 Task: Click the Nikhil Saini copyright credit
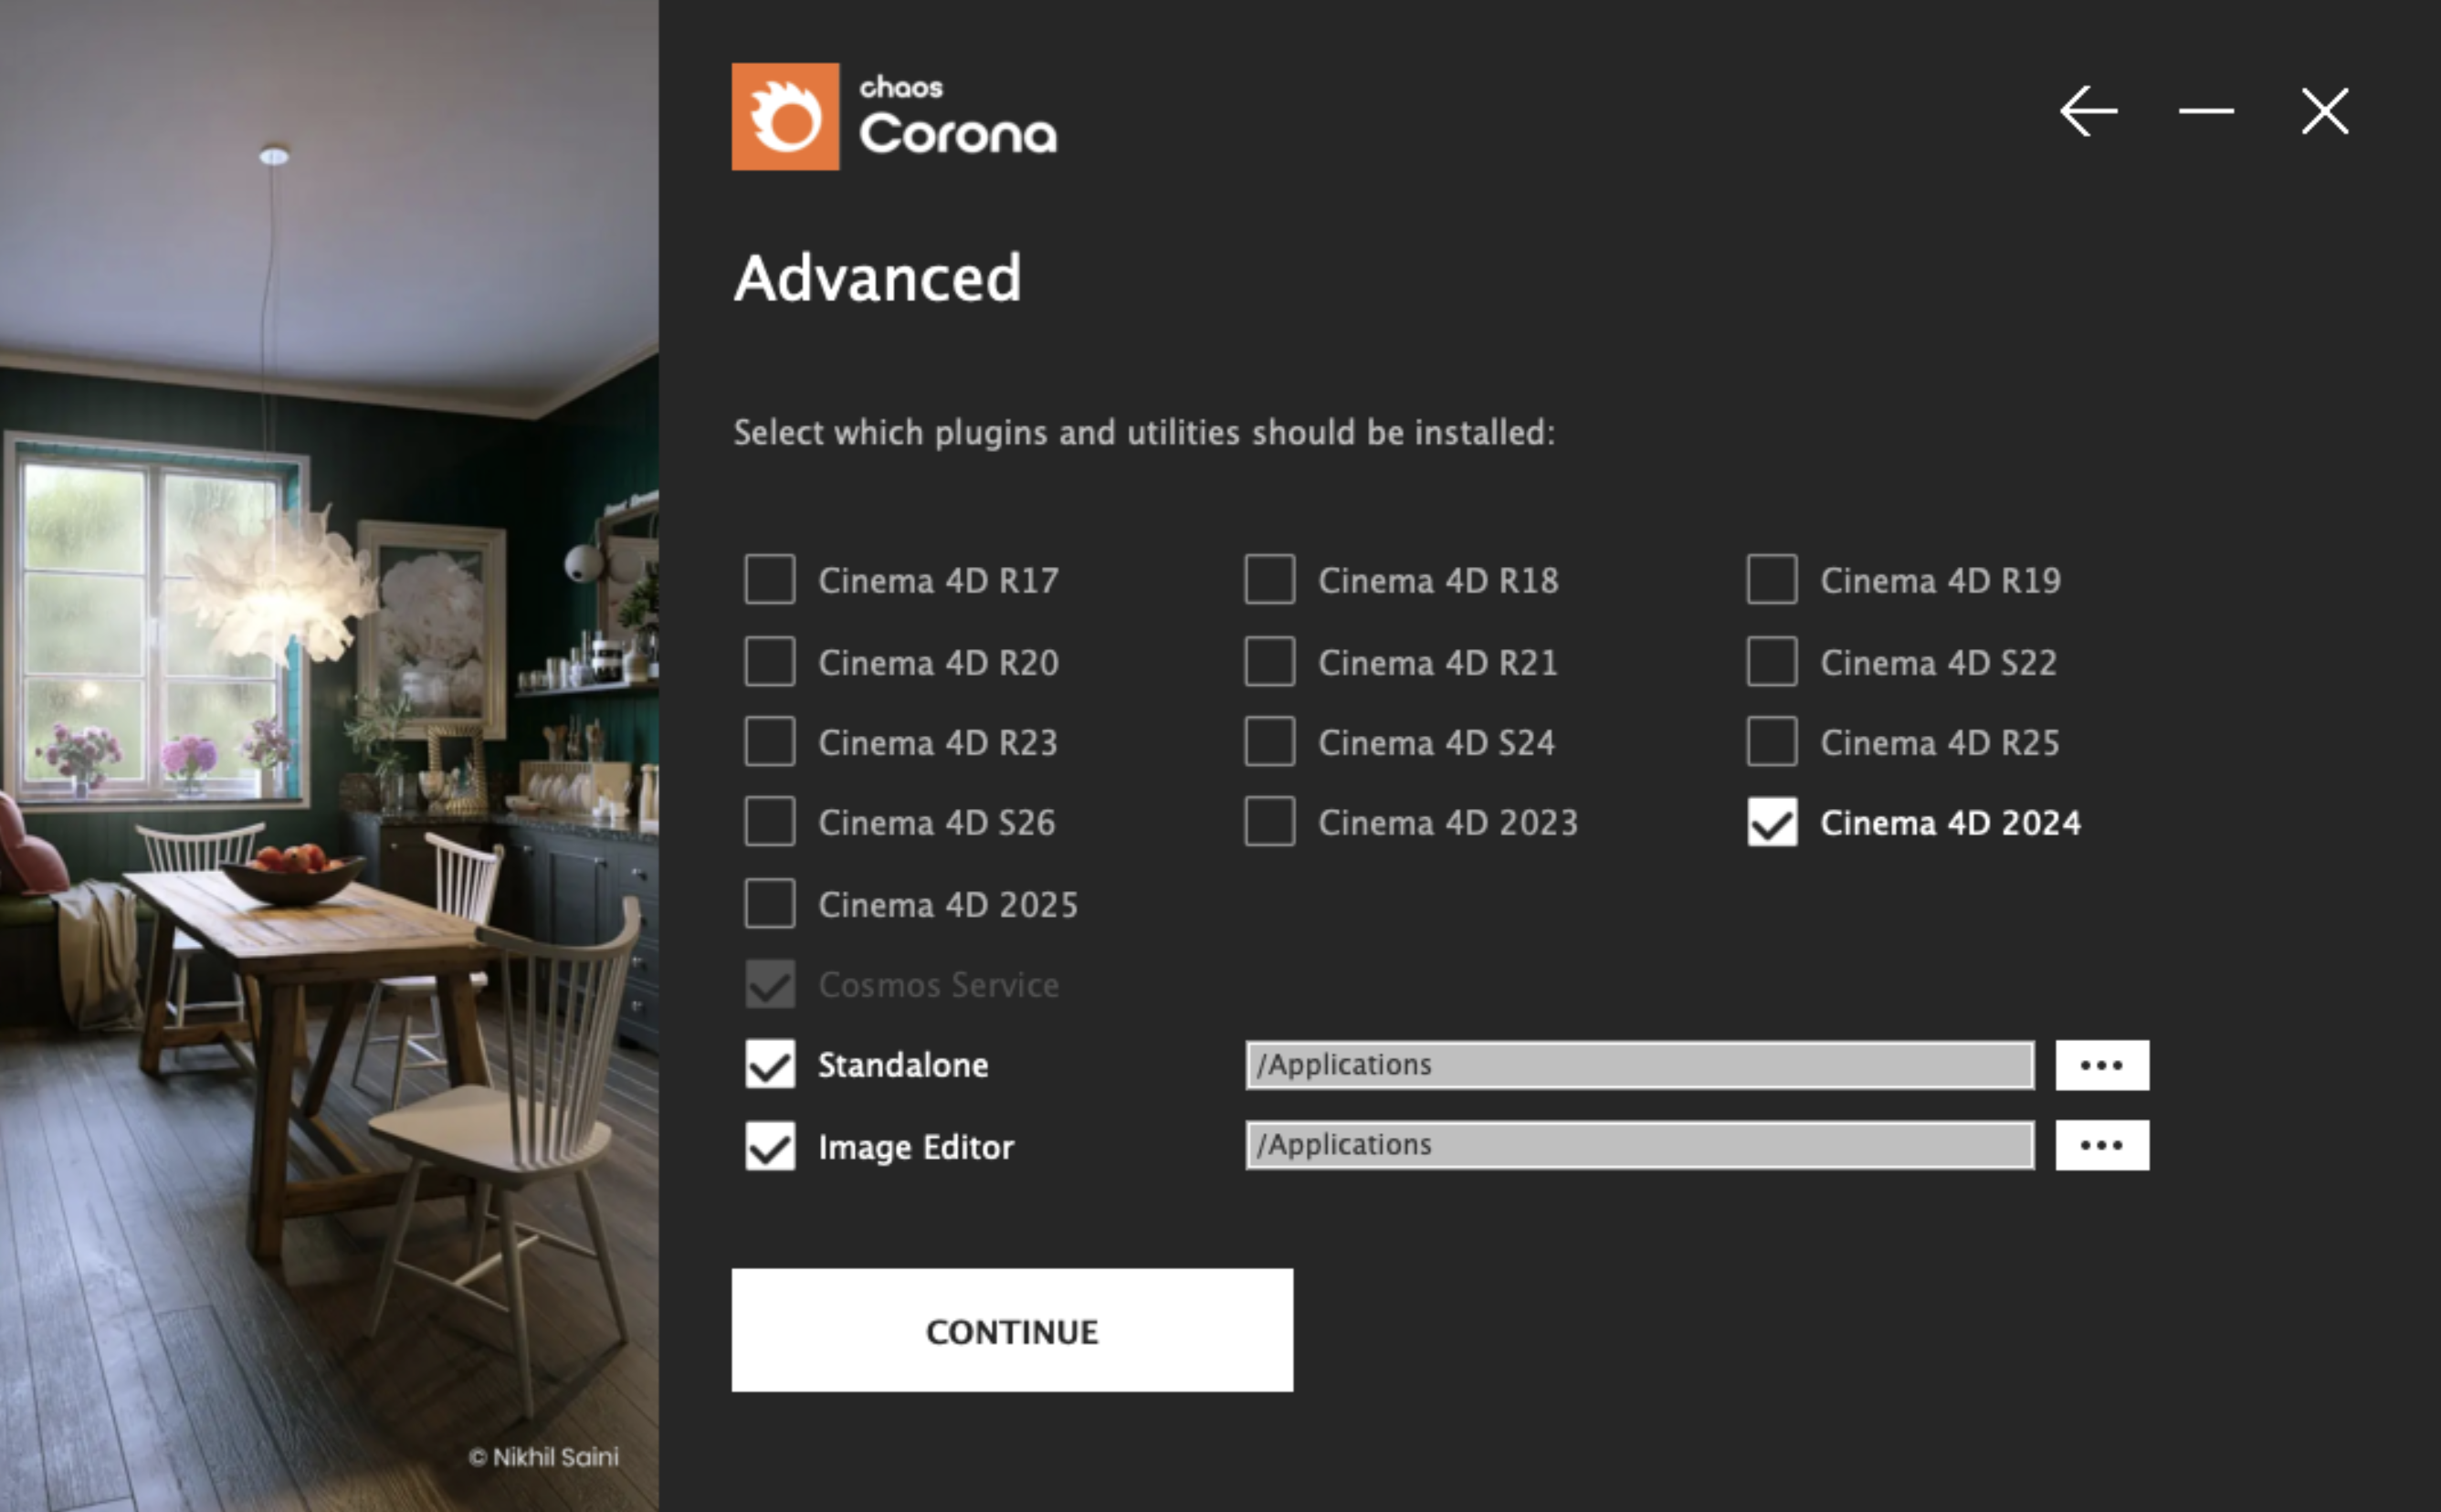pyautogui.click(x=544, y=1457)
